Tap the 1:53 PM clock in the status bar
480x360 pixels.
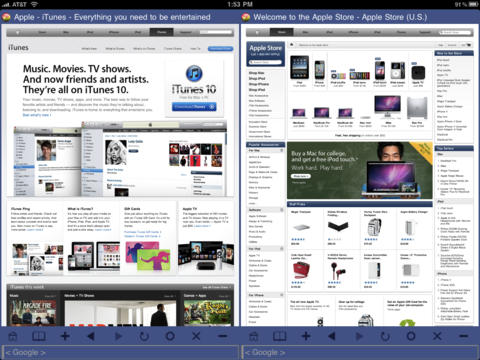click(x=240, y=4)
